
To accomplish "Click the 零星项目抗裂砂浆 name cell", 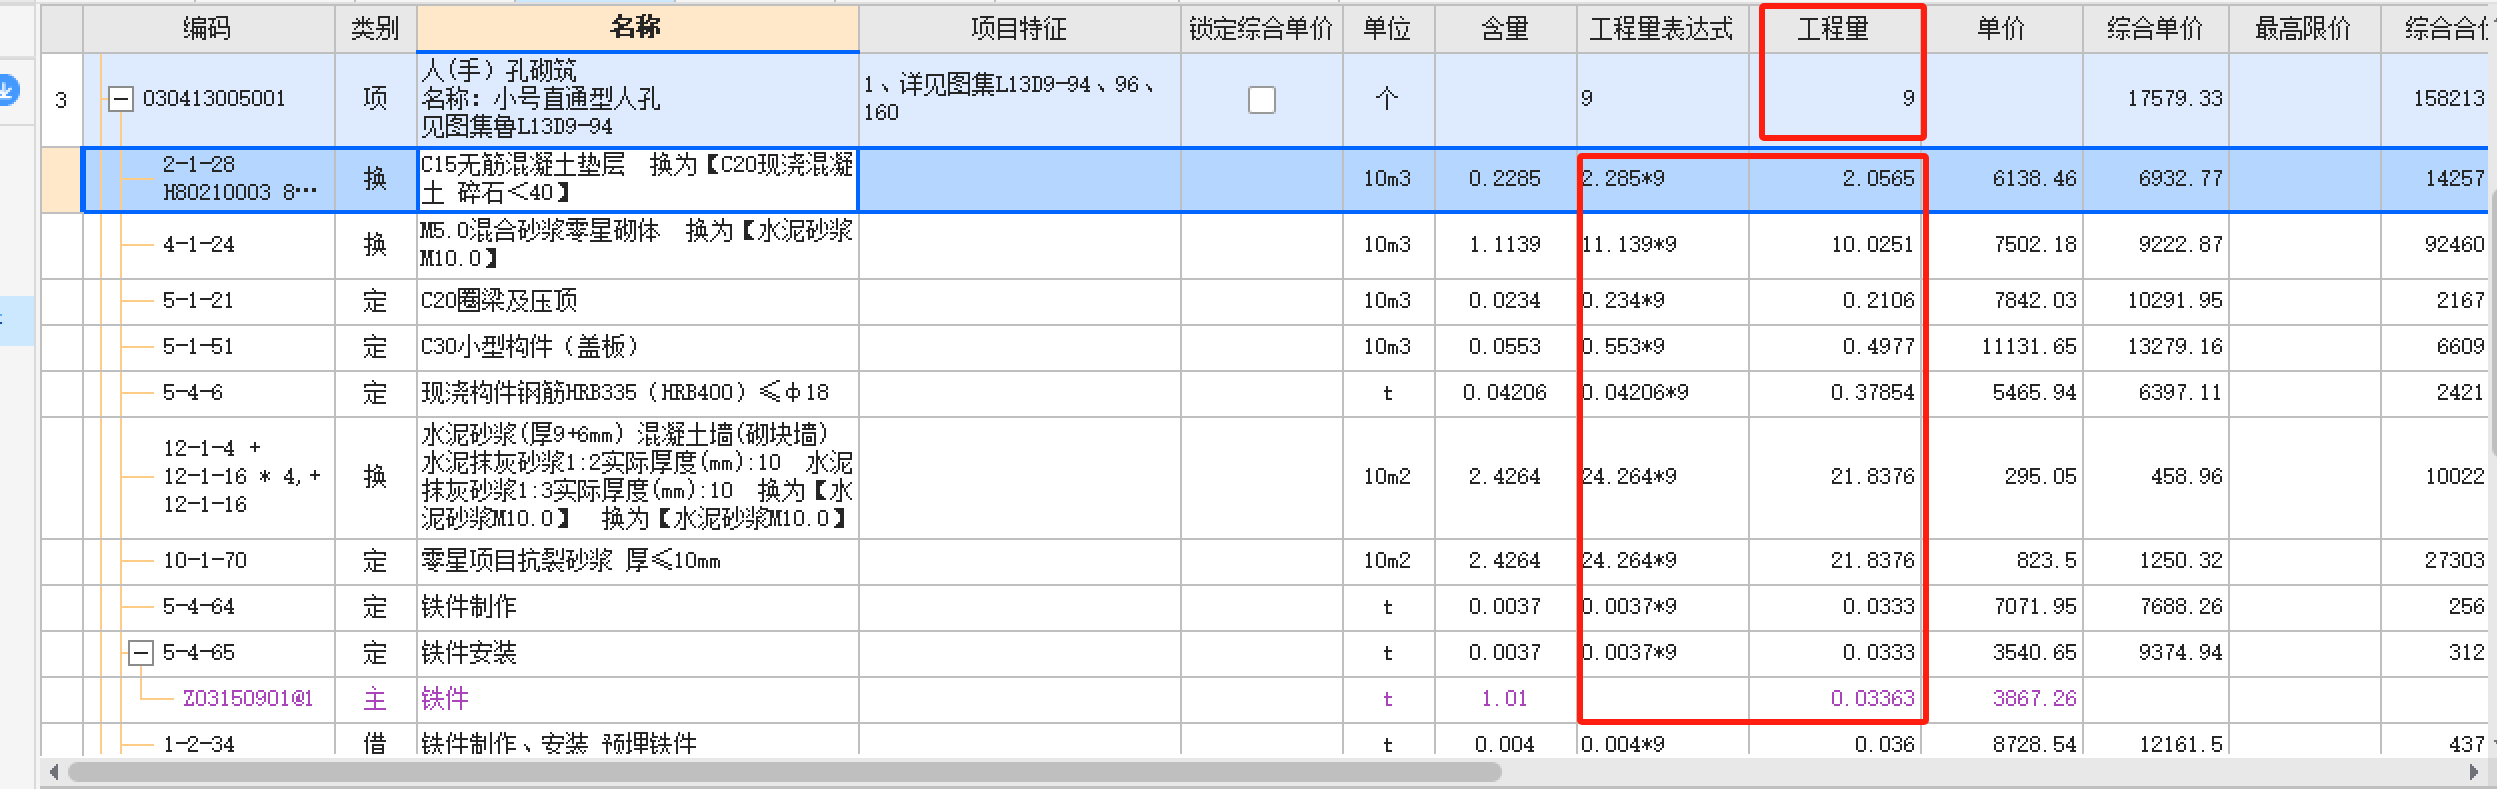I will click(x=637, y=561).
